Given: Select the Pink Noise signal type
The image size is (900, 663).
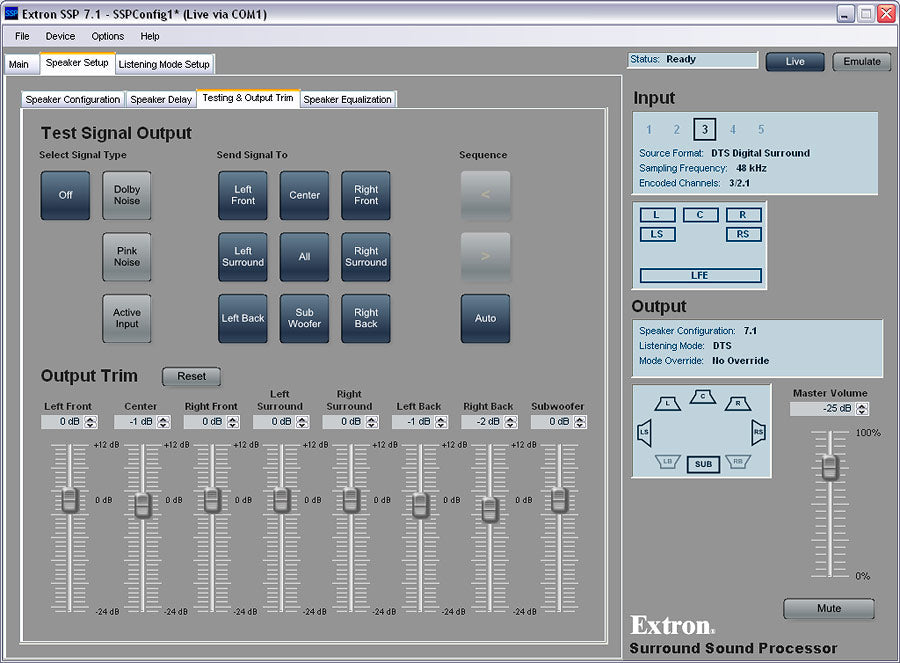Looking at the screenshot, I should 127,257.
